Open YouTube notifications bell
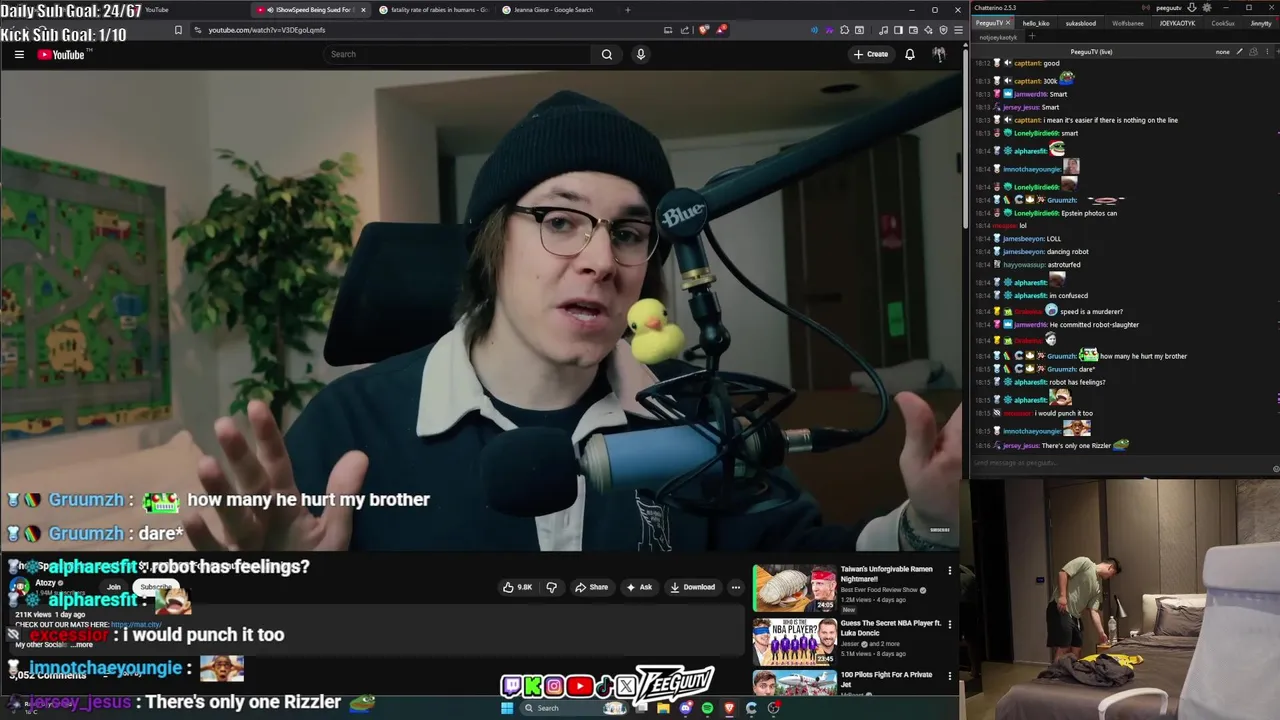Screen dimensions: 1280x720 [x=910, y=54]
